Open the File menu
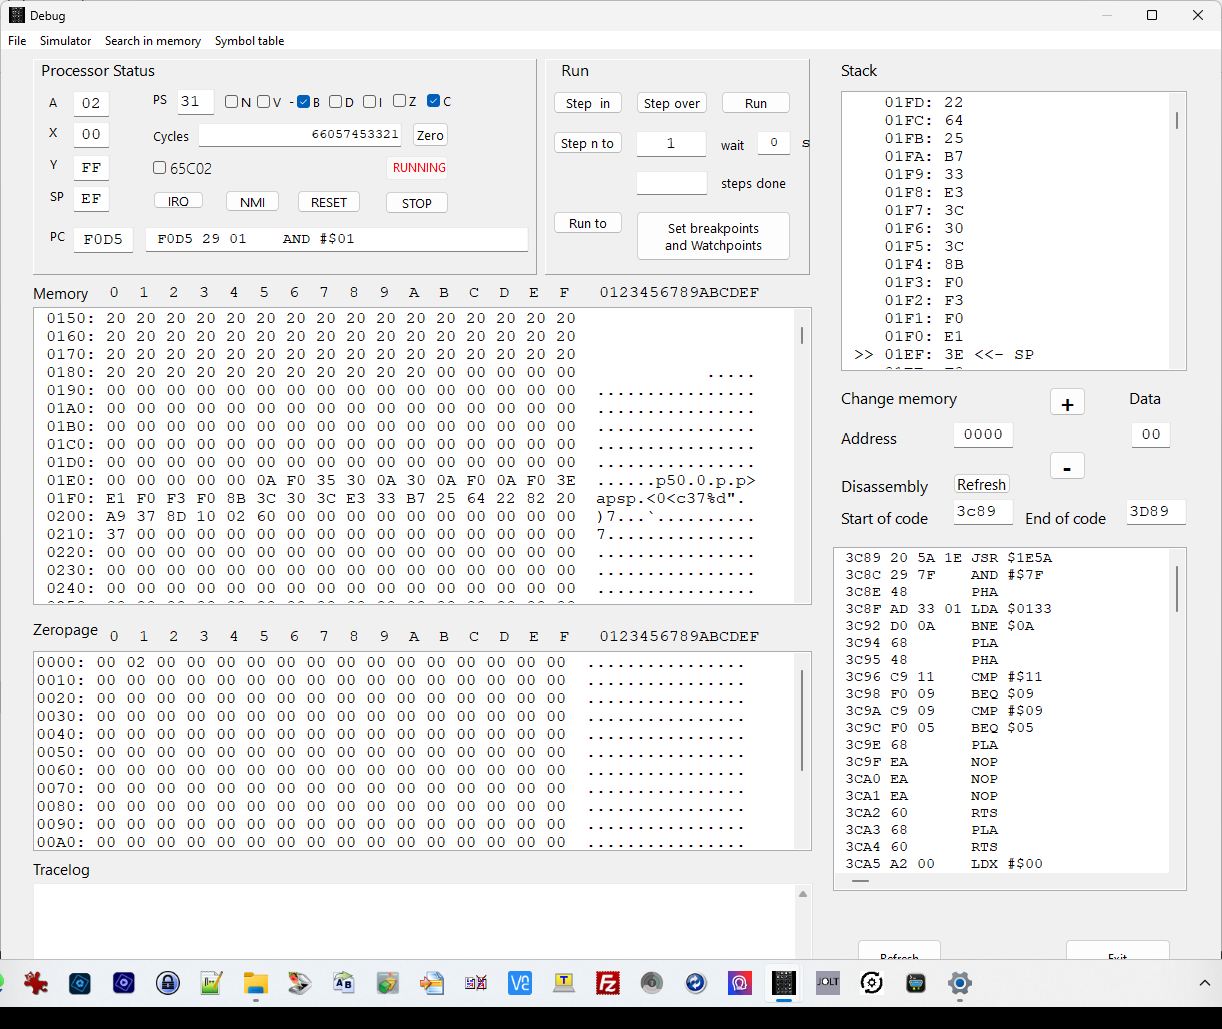 [17, 41]
